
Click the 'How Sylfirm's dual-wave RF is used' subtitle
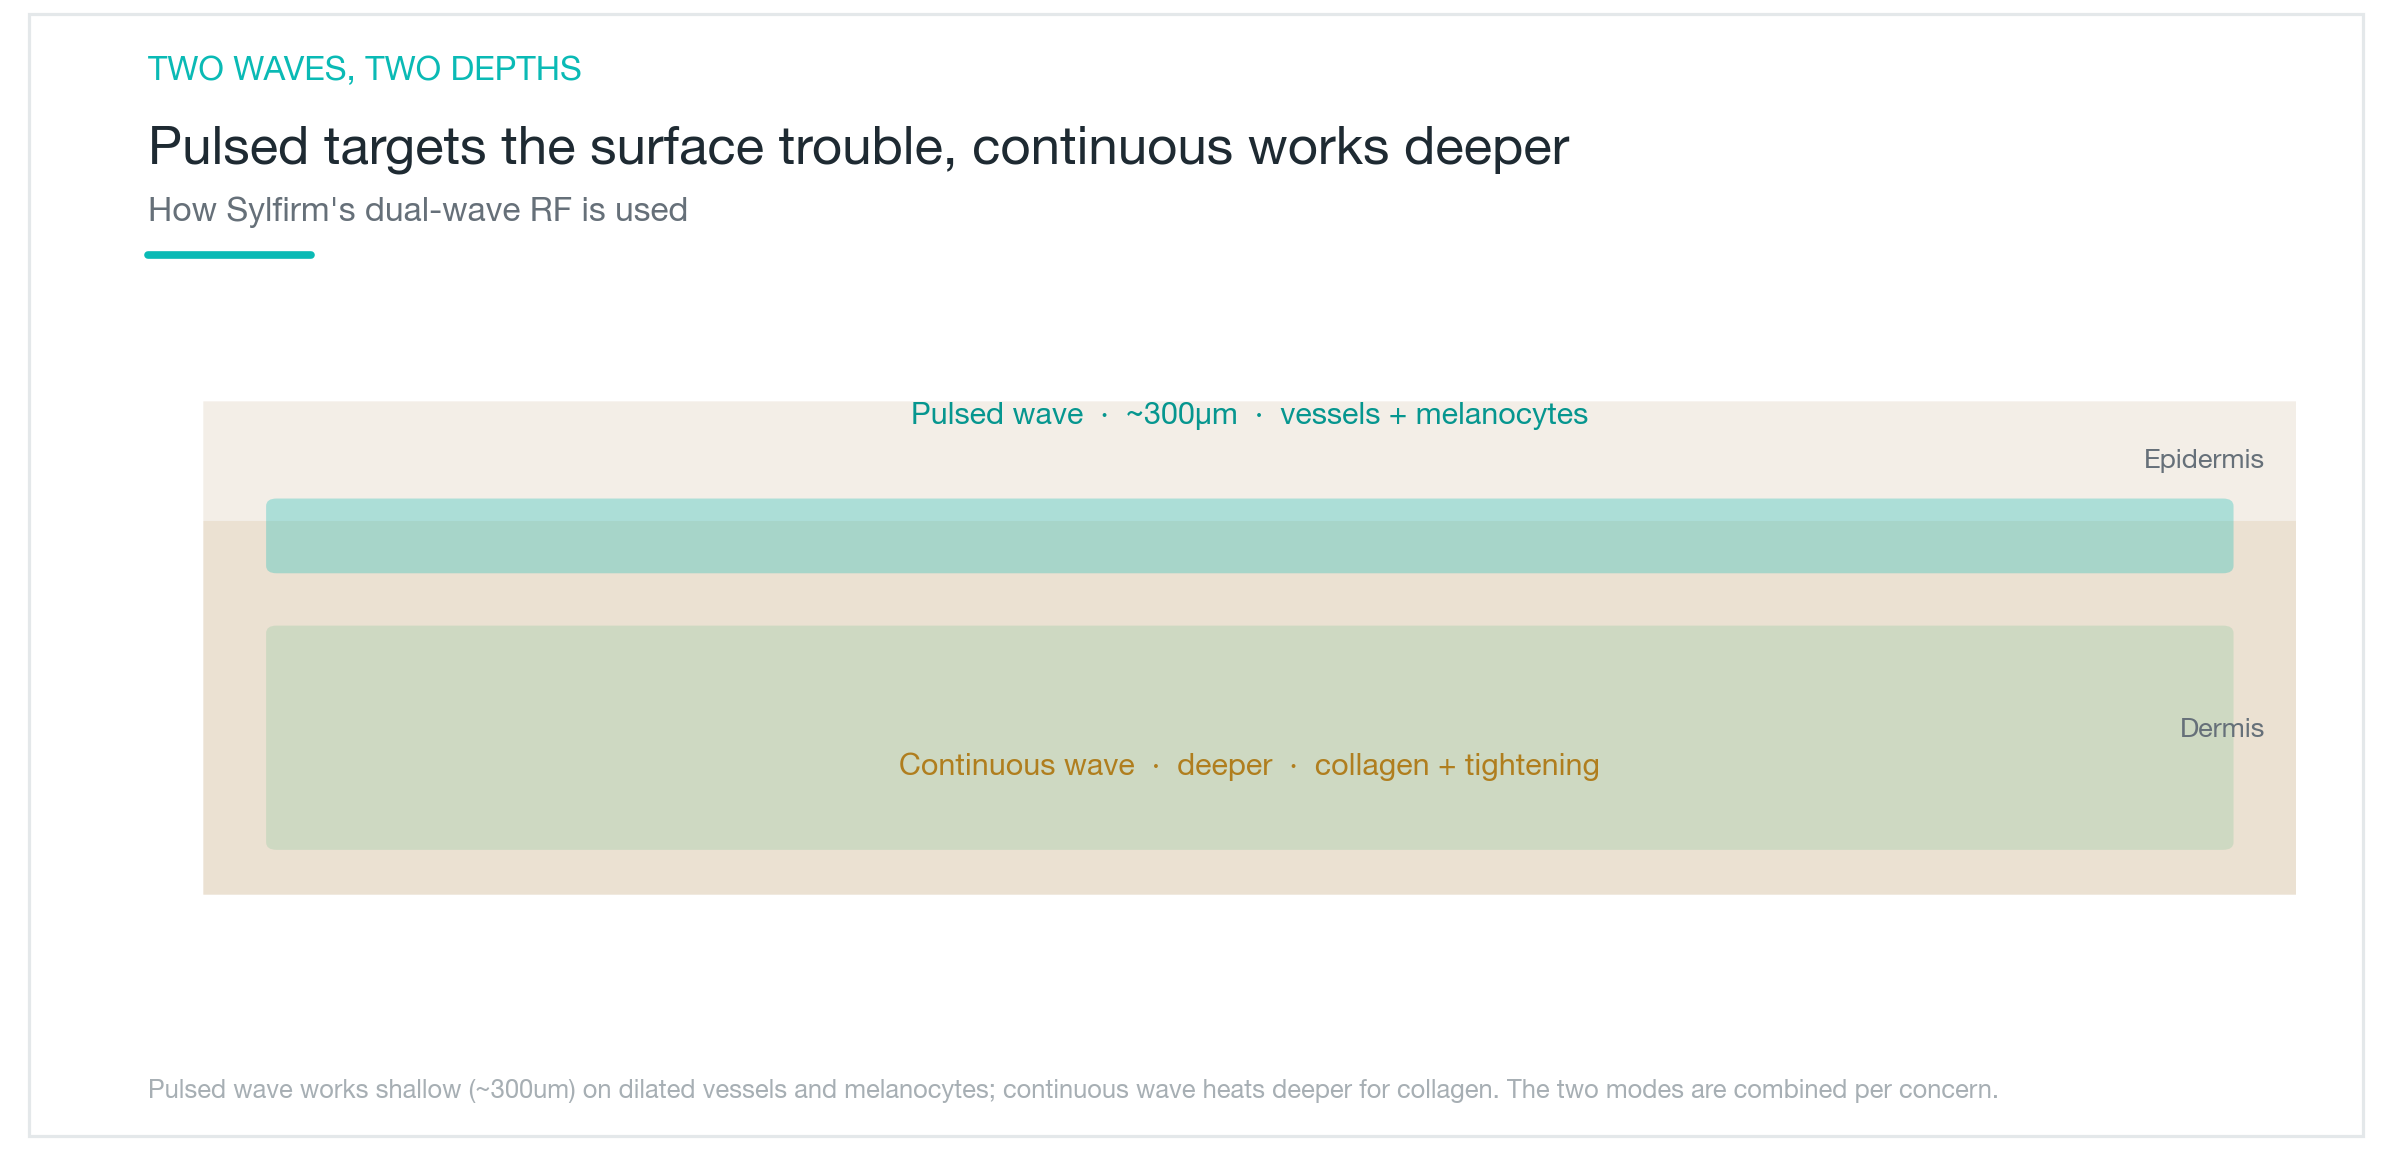point(418,210)
